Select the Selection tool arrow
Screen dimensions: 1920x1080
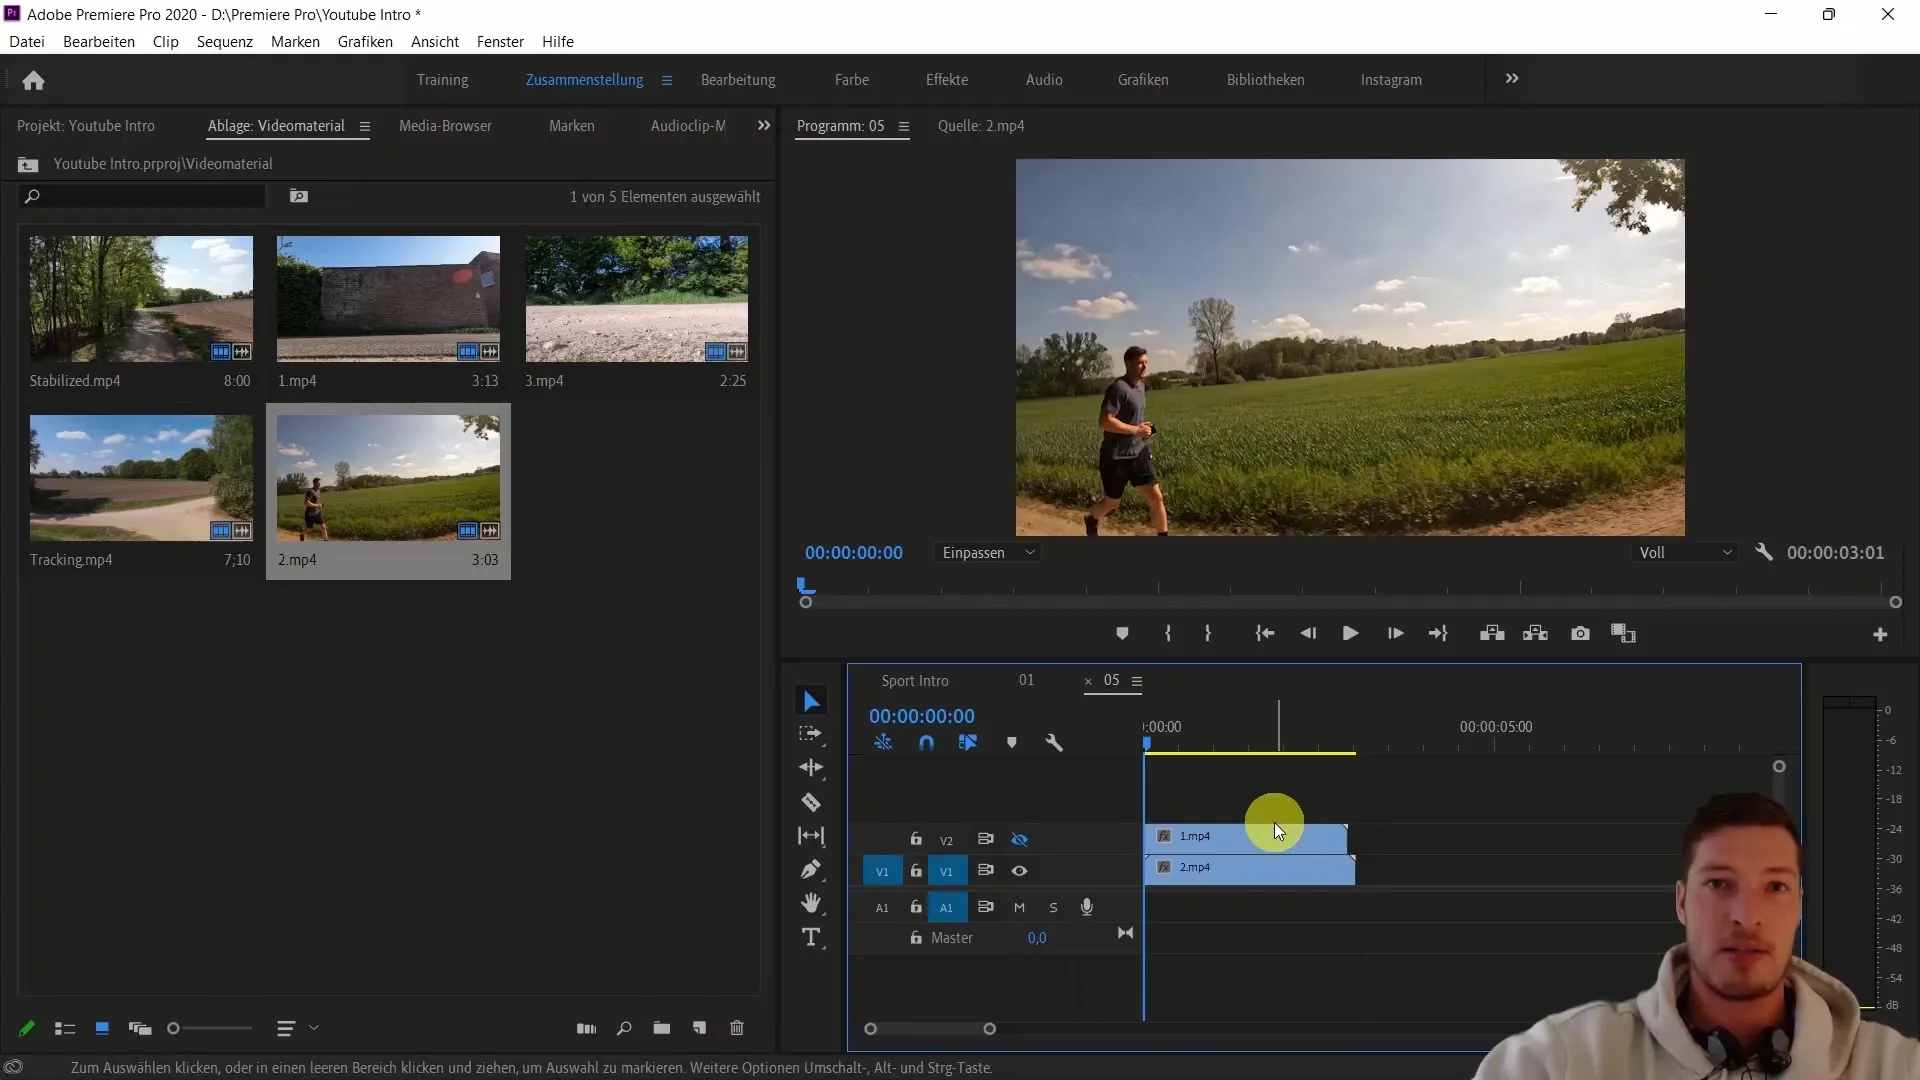point(811,701)
